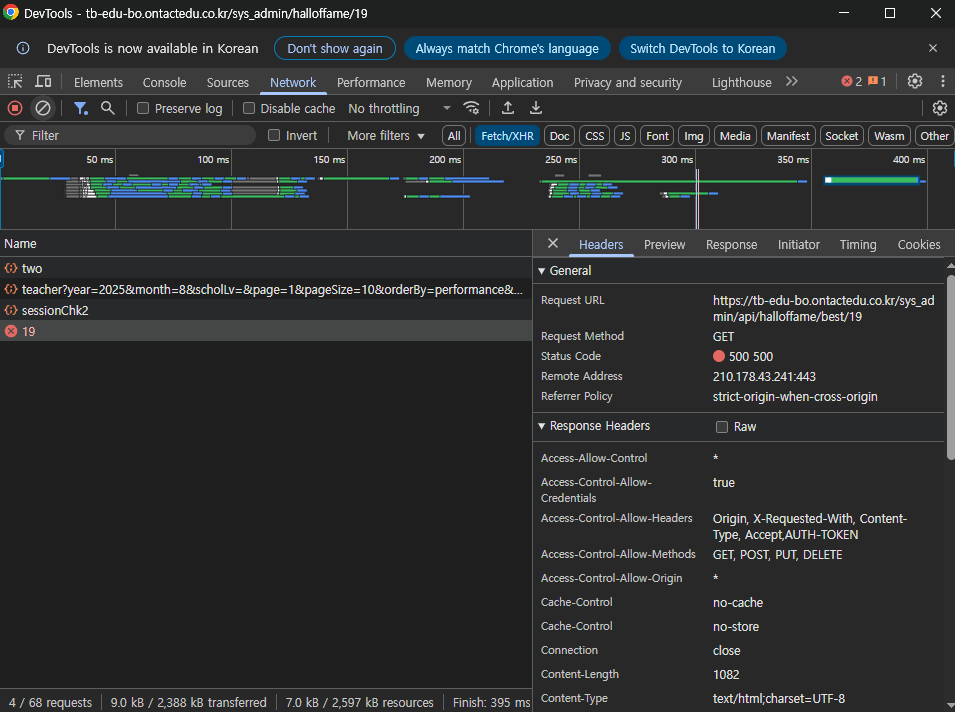This screenshot has height=712, width=955.
Task: Switch to the Console tab
Action: click(164, 82)
